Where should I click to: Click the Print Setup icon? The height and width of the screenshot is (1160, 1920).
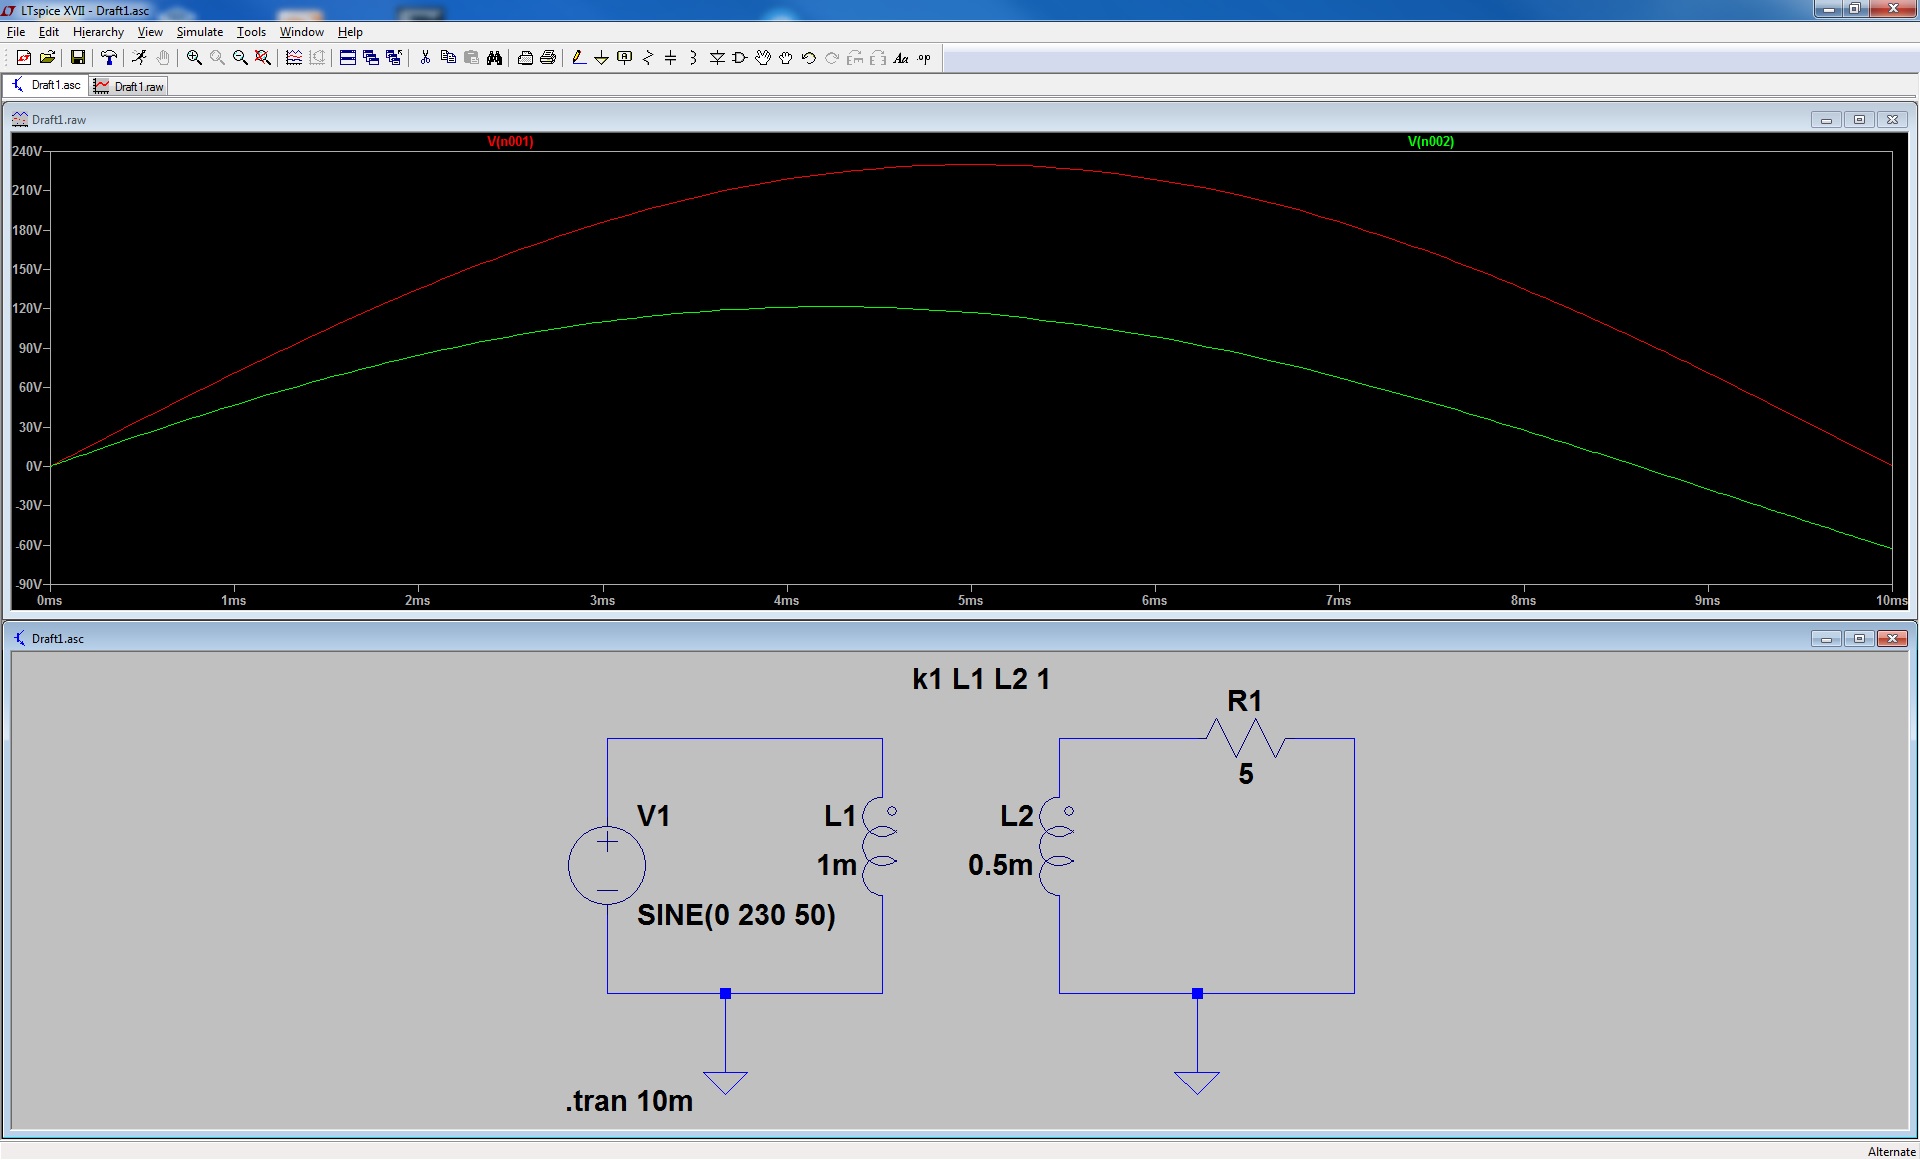click(x=525, y=58)
